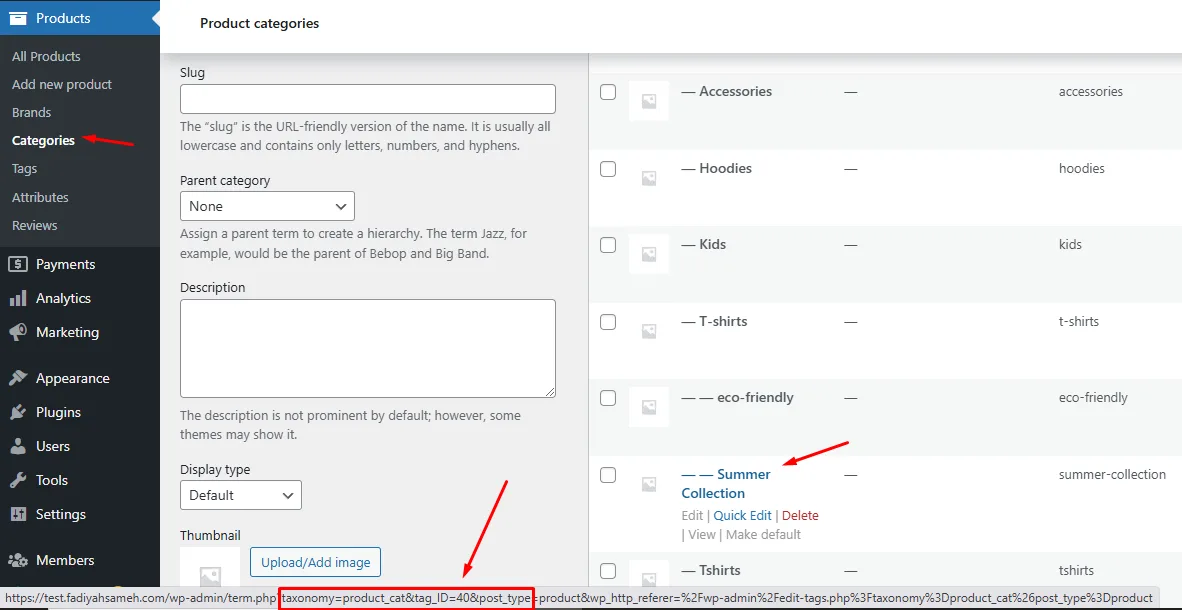Tick the Accessories row checkbox

click(608, 92)
